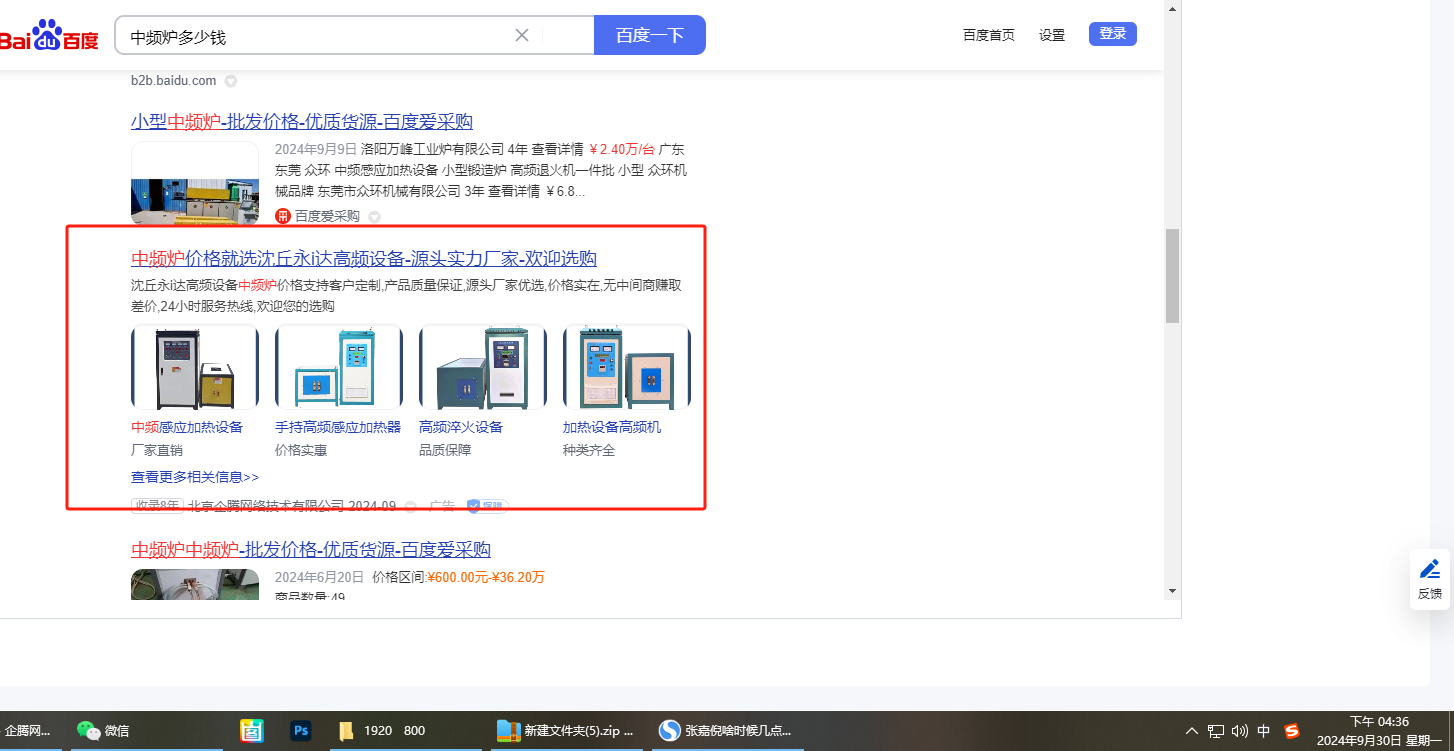Open the 中频炉中频炉-批发价格 result title
This screenshot has height=751, width=1454.
pyautogui.click(x=311, y=550)
